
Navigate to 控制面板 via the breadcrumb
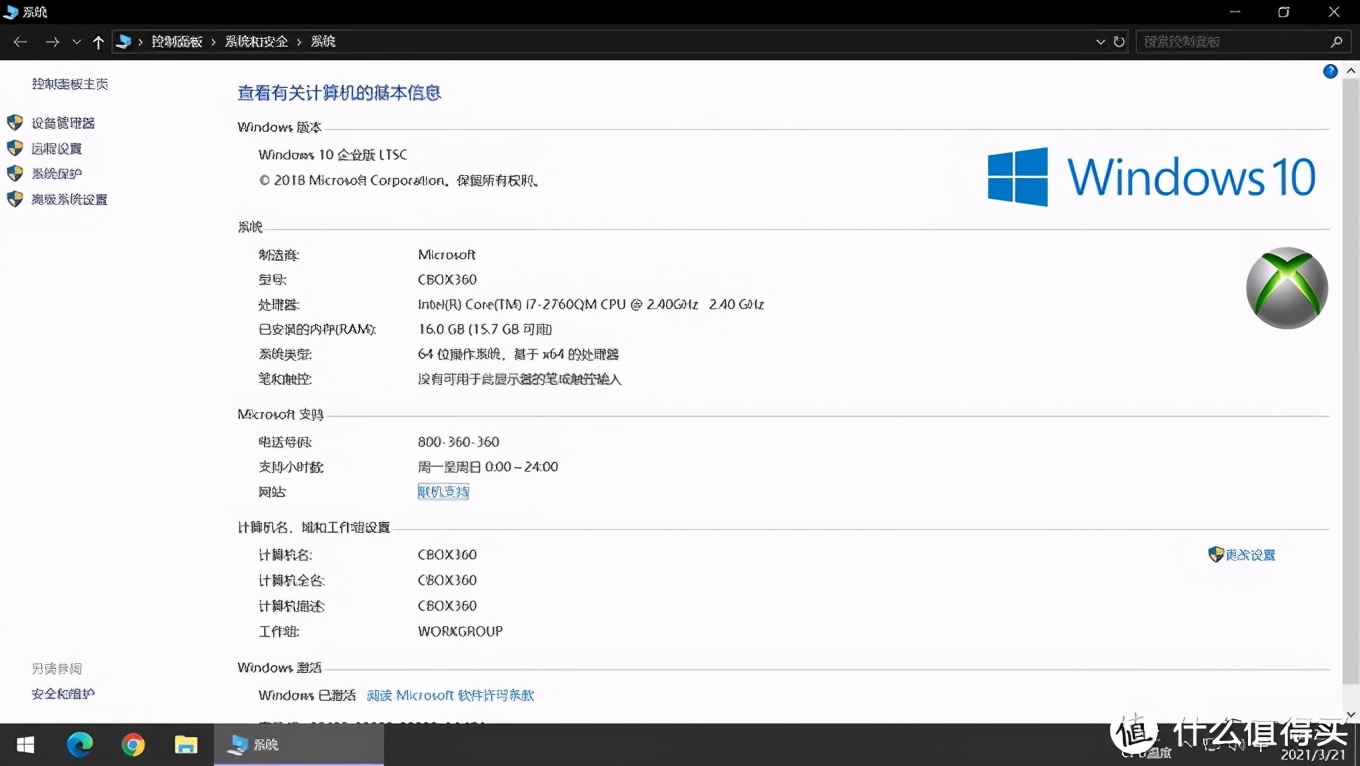[x=177, y=41]
